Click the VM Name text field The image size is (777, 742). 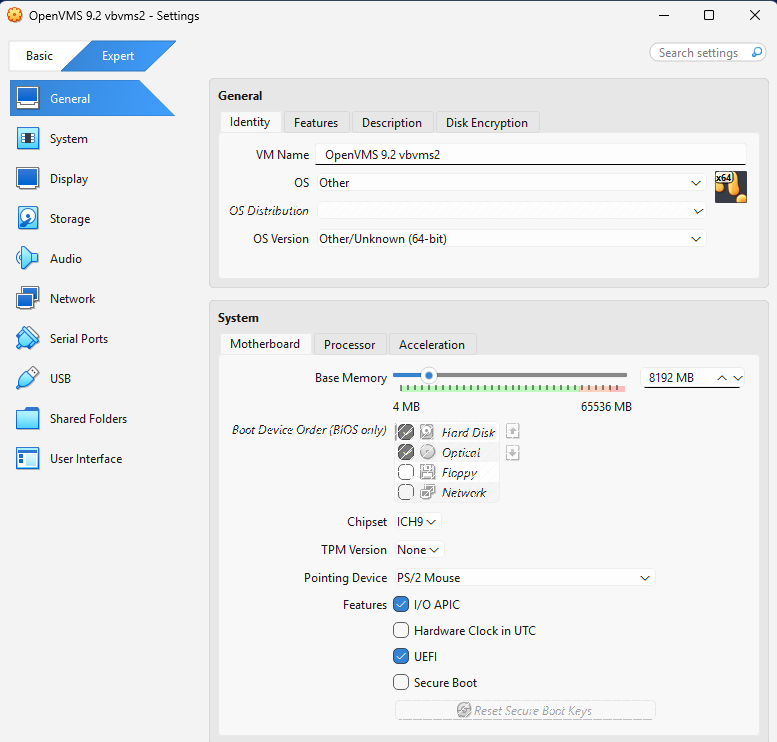(x=530, y=155)
